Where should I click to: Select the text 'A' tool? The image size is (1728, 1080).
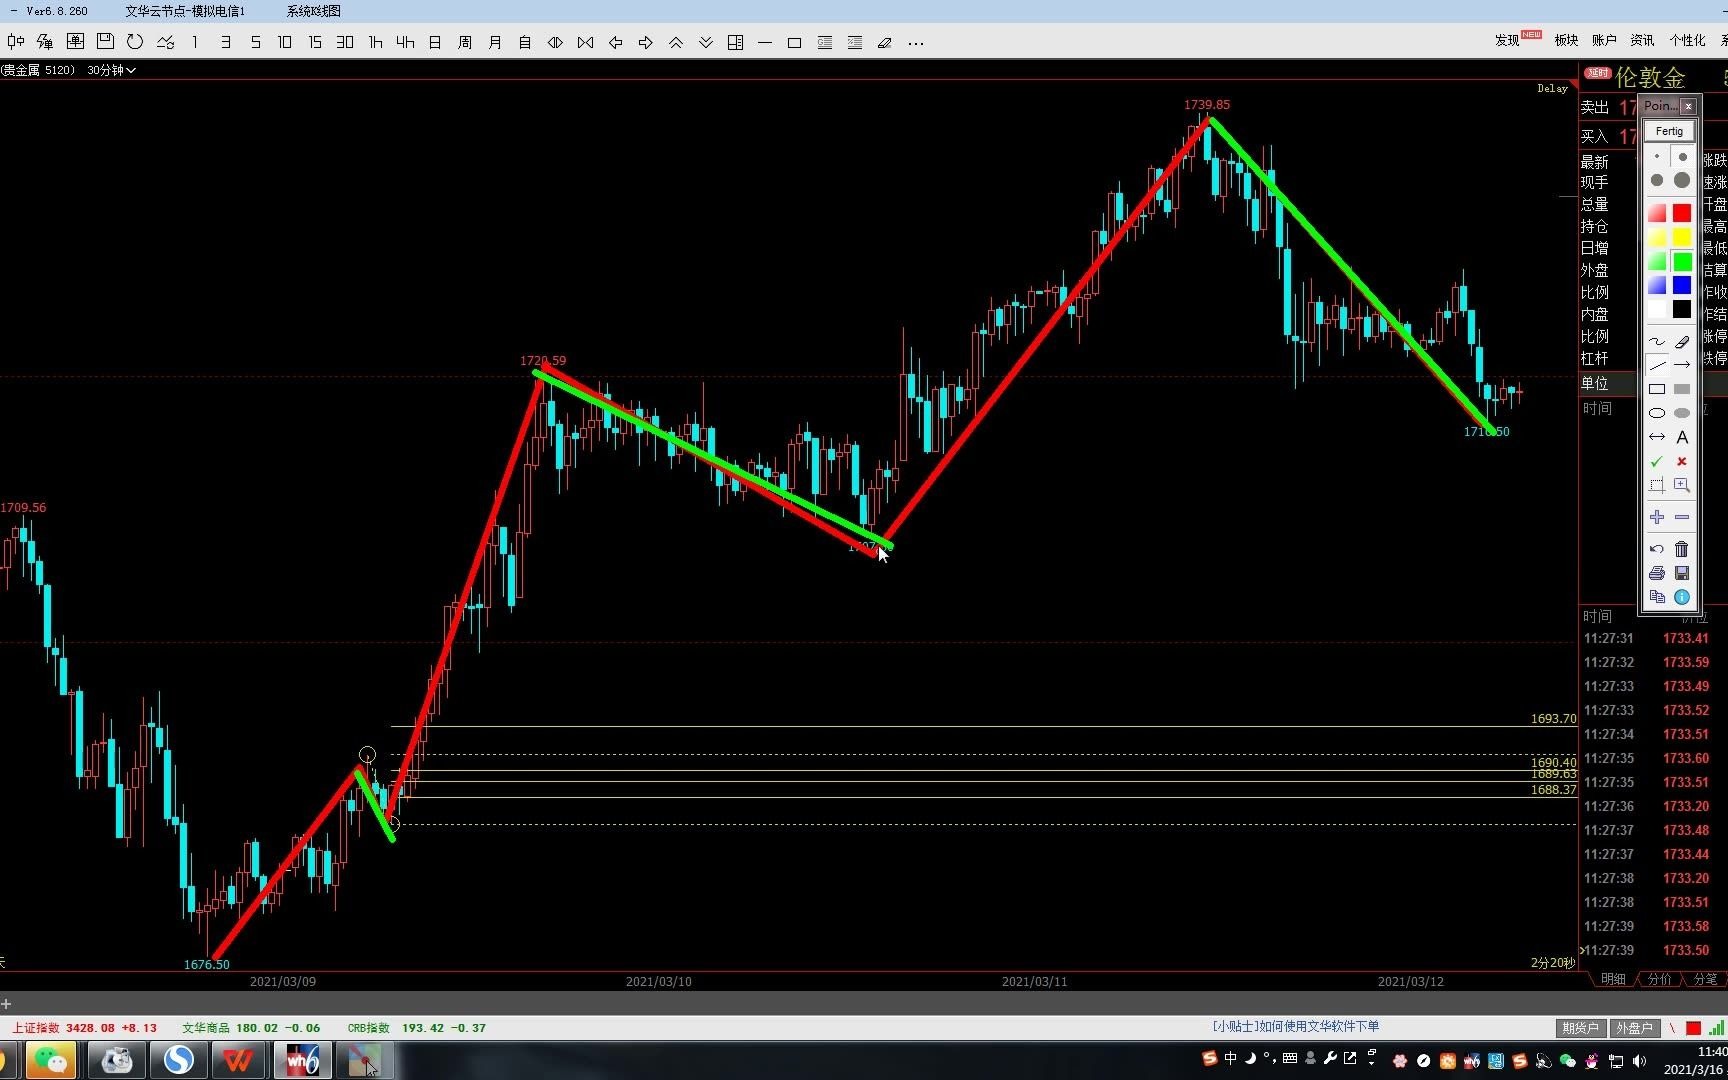[x=1682, y=437]
